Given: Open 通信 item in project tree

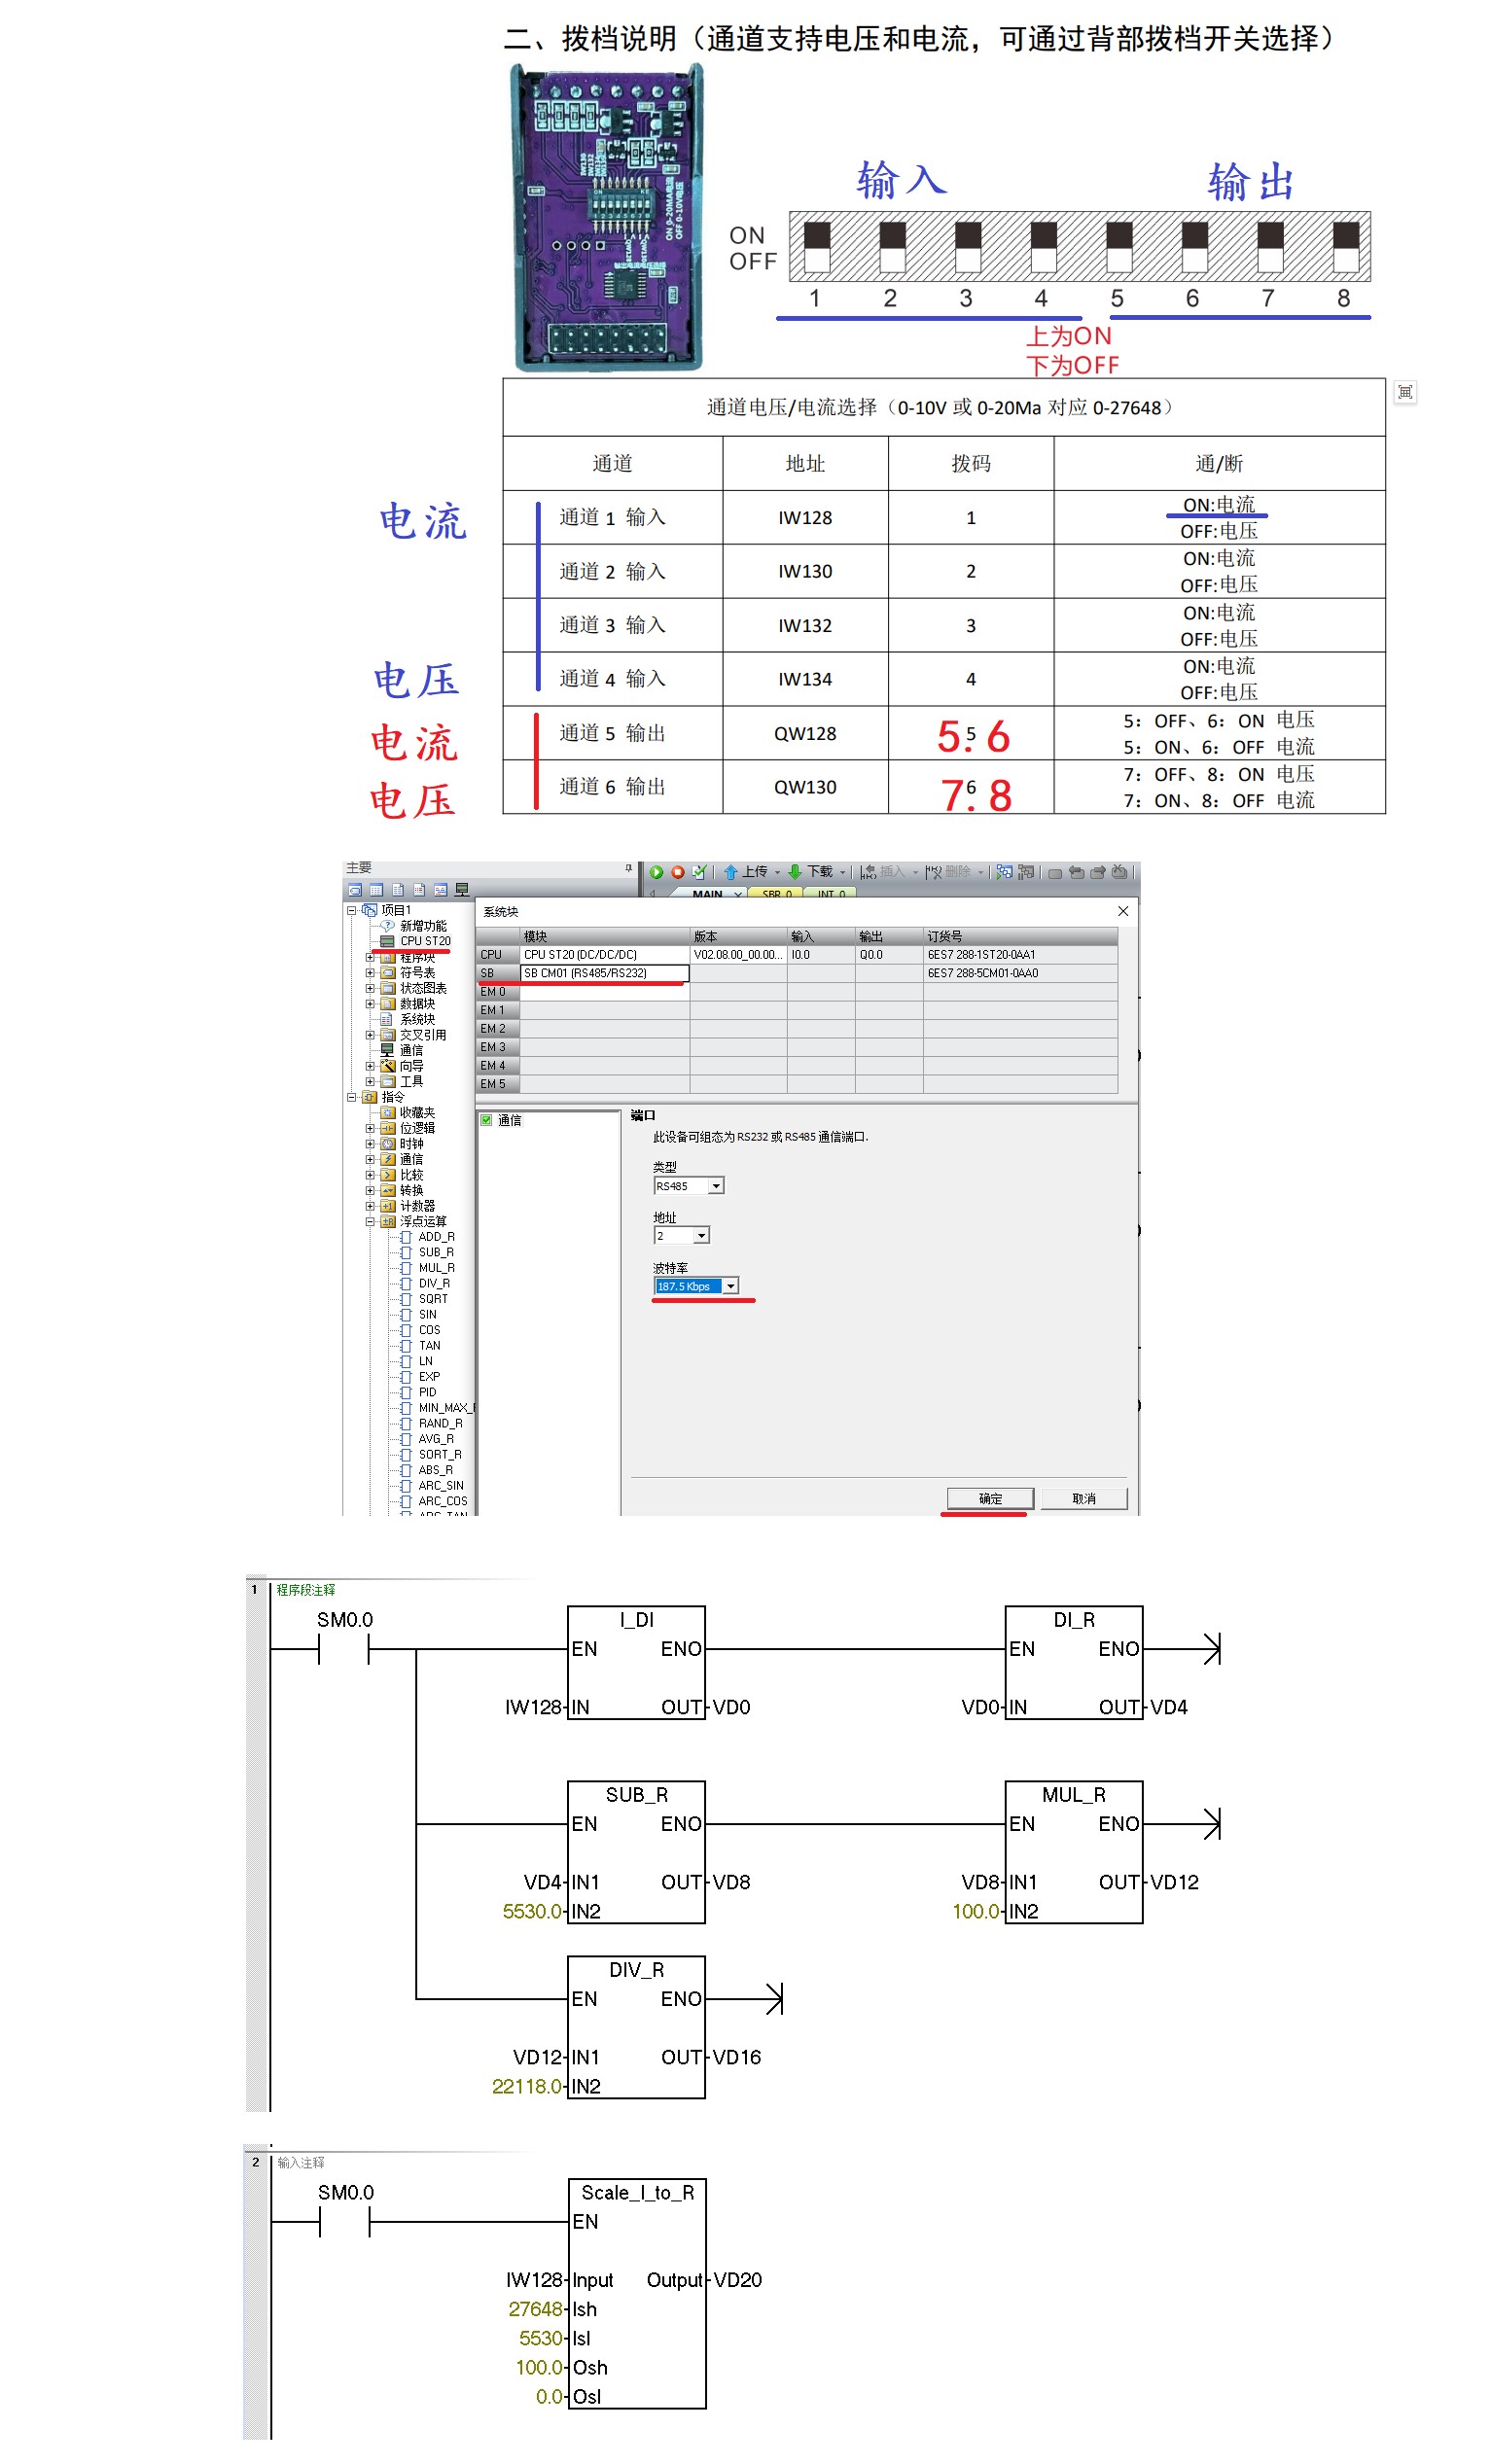Looking at the screenshot, I should (x=411, y=1050).
